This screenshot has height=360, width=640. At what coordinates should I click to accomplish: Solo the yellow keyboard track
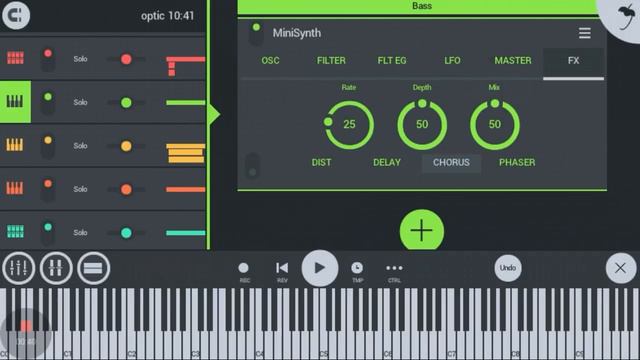[x=80, y=146]
